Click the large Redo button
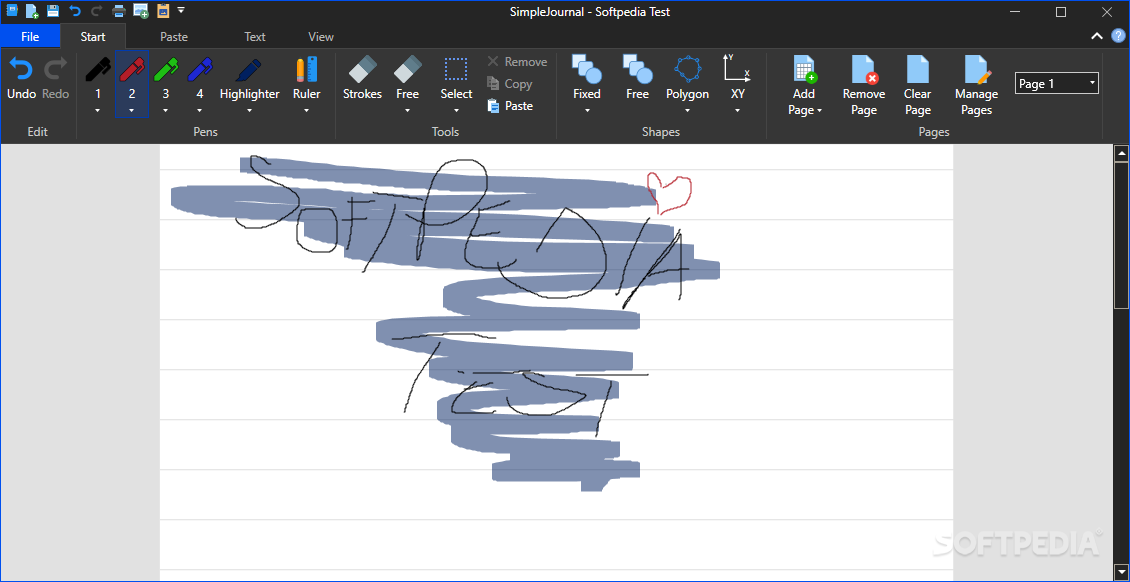 55,80
